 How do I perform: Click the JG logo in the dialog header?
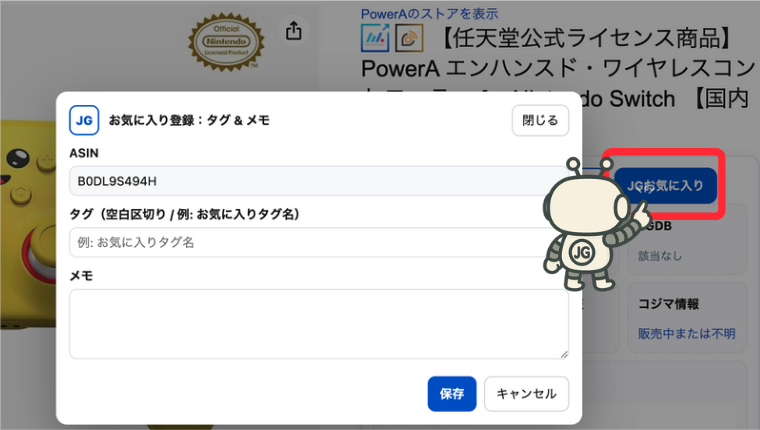click(84, 120)
